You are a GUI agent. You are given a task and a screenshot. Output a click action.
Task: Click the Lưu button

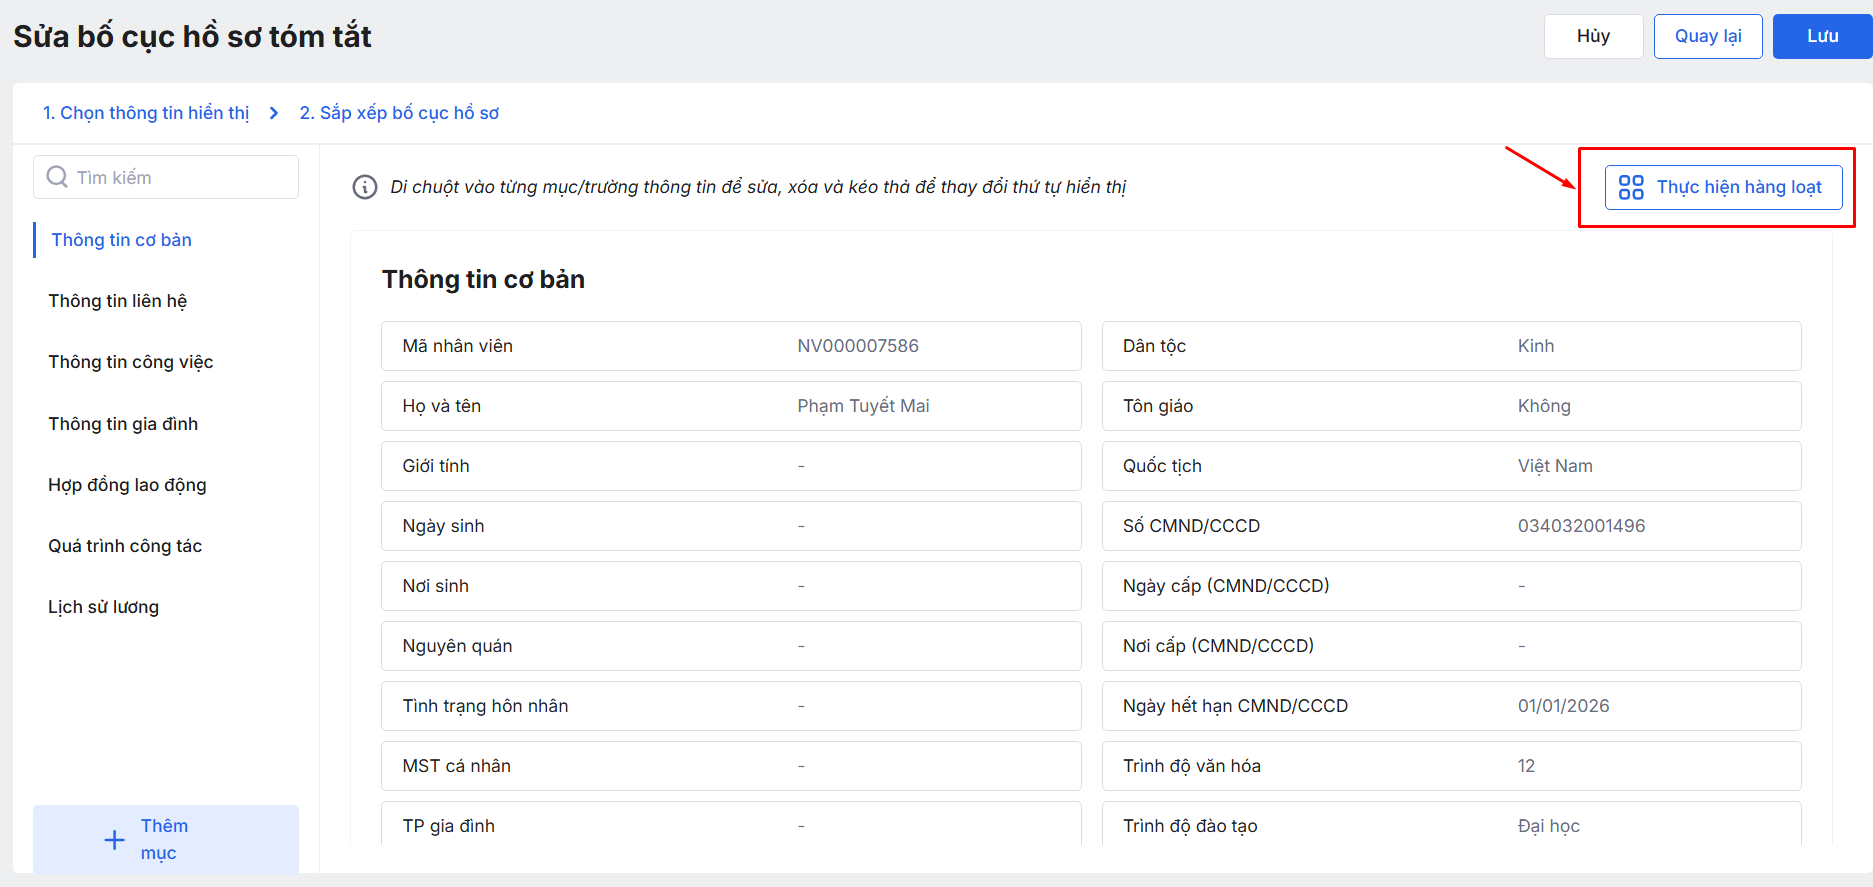[1821, 36]
